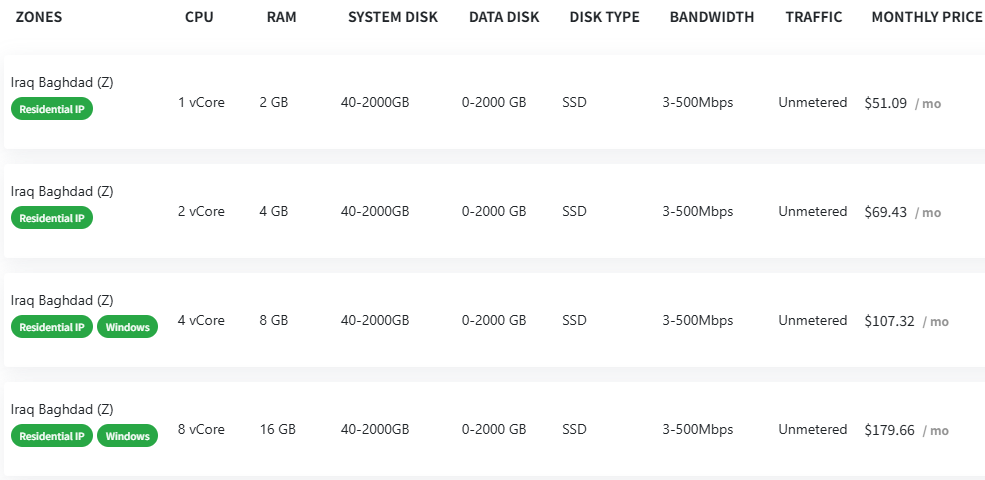Screen dimensions: 985x480
Task: Click the MONTHLY PRICE column header
Action: pyautogui.click(x=926, y=17)
